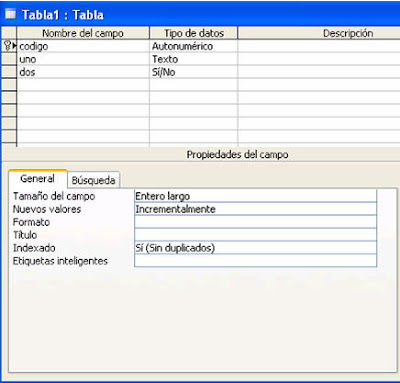
Task: Click the Nuevos valores label
Action: (47, 209)
